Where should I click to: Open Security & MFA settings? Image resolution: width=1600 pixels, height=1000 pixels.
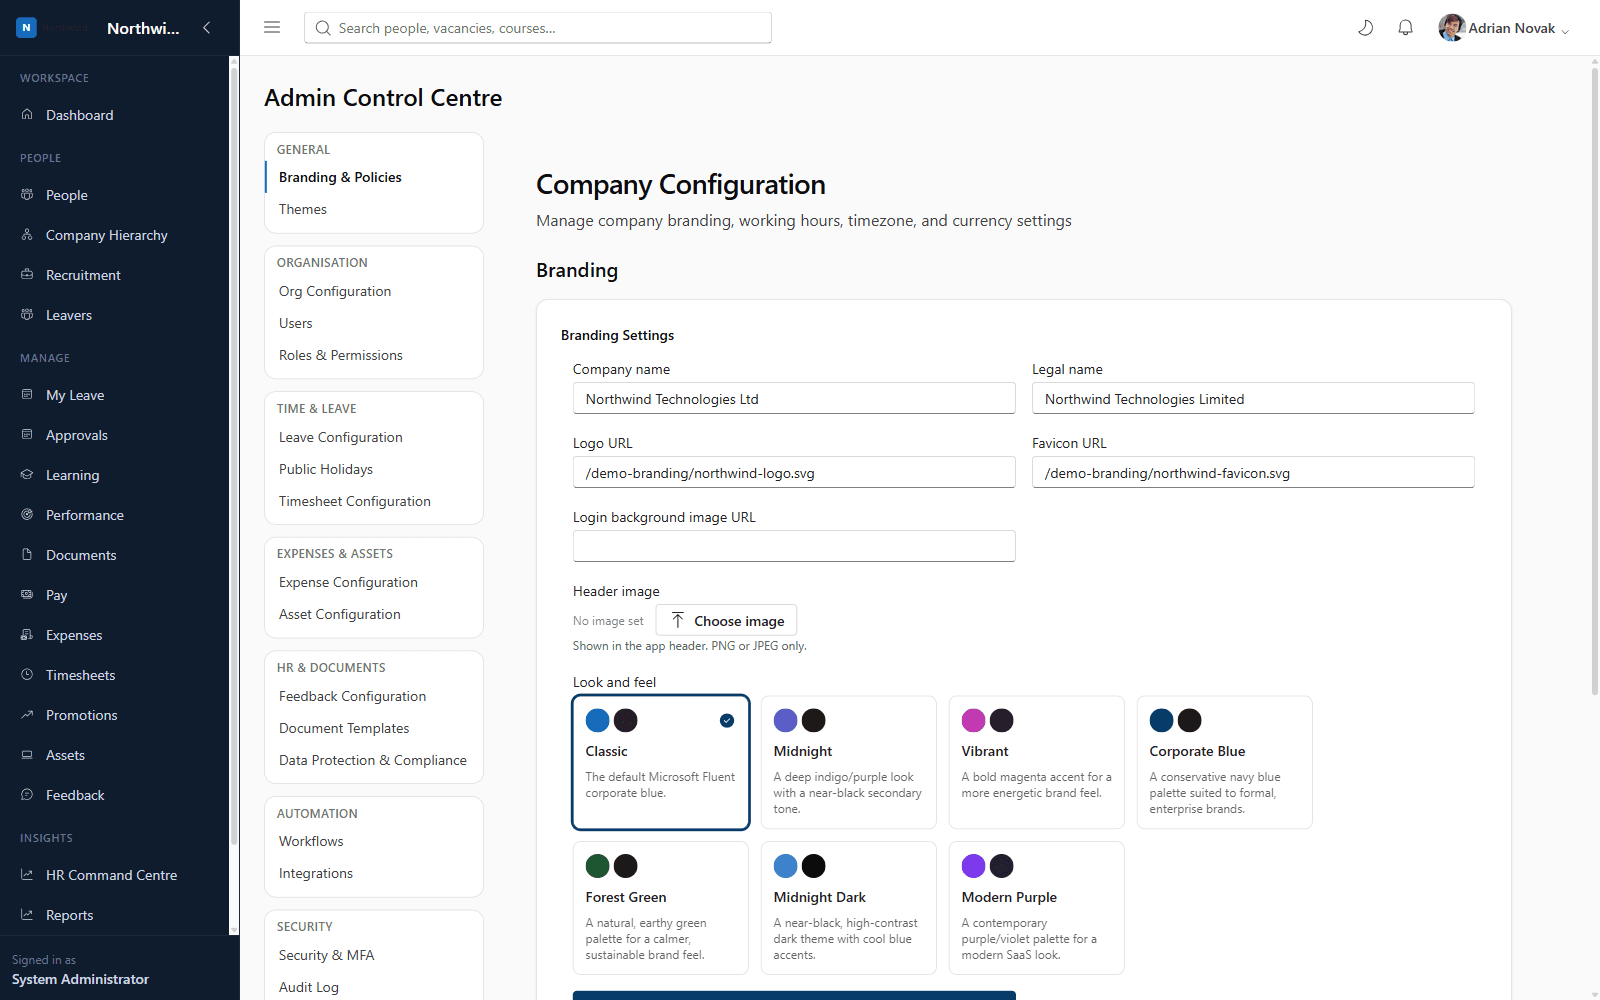pyautogui.click(x=374, y=955)
